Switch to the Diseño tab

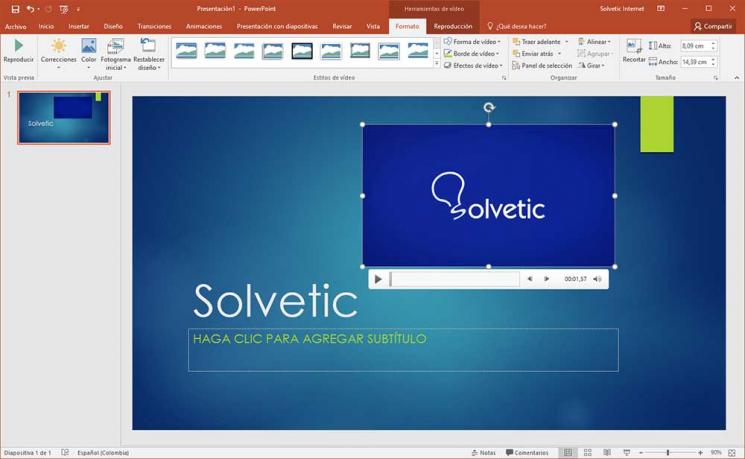(113, 27)
